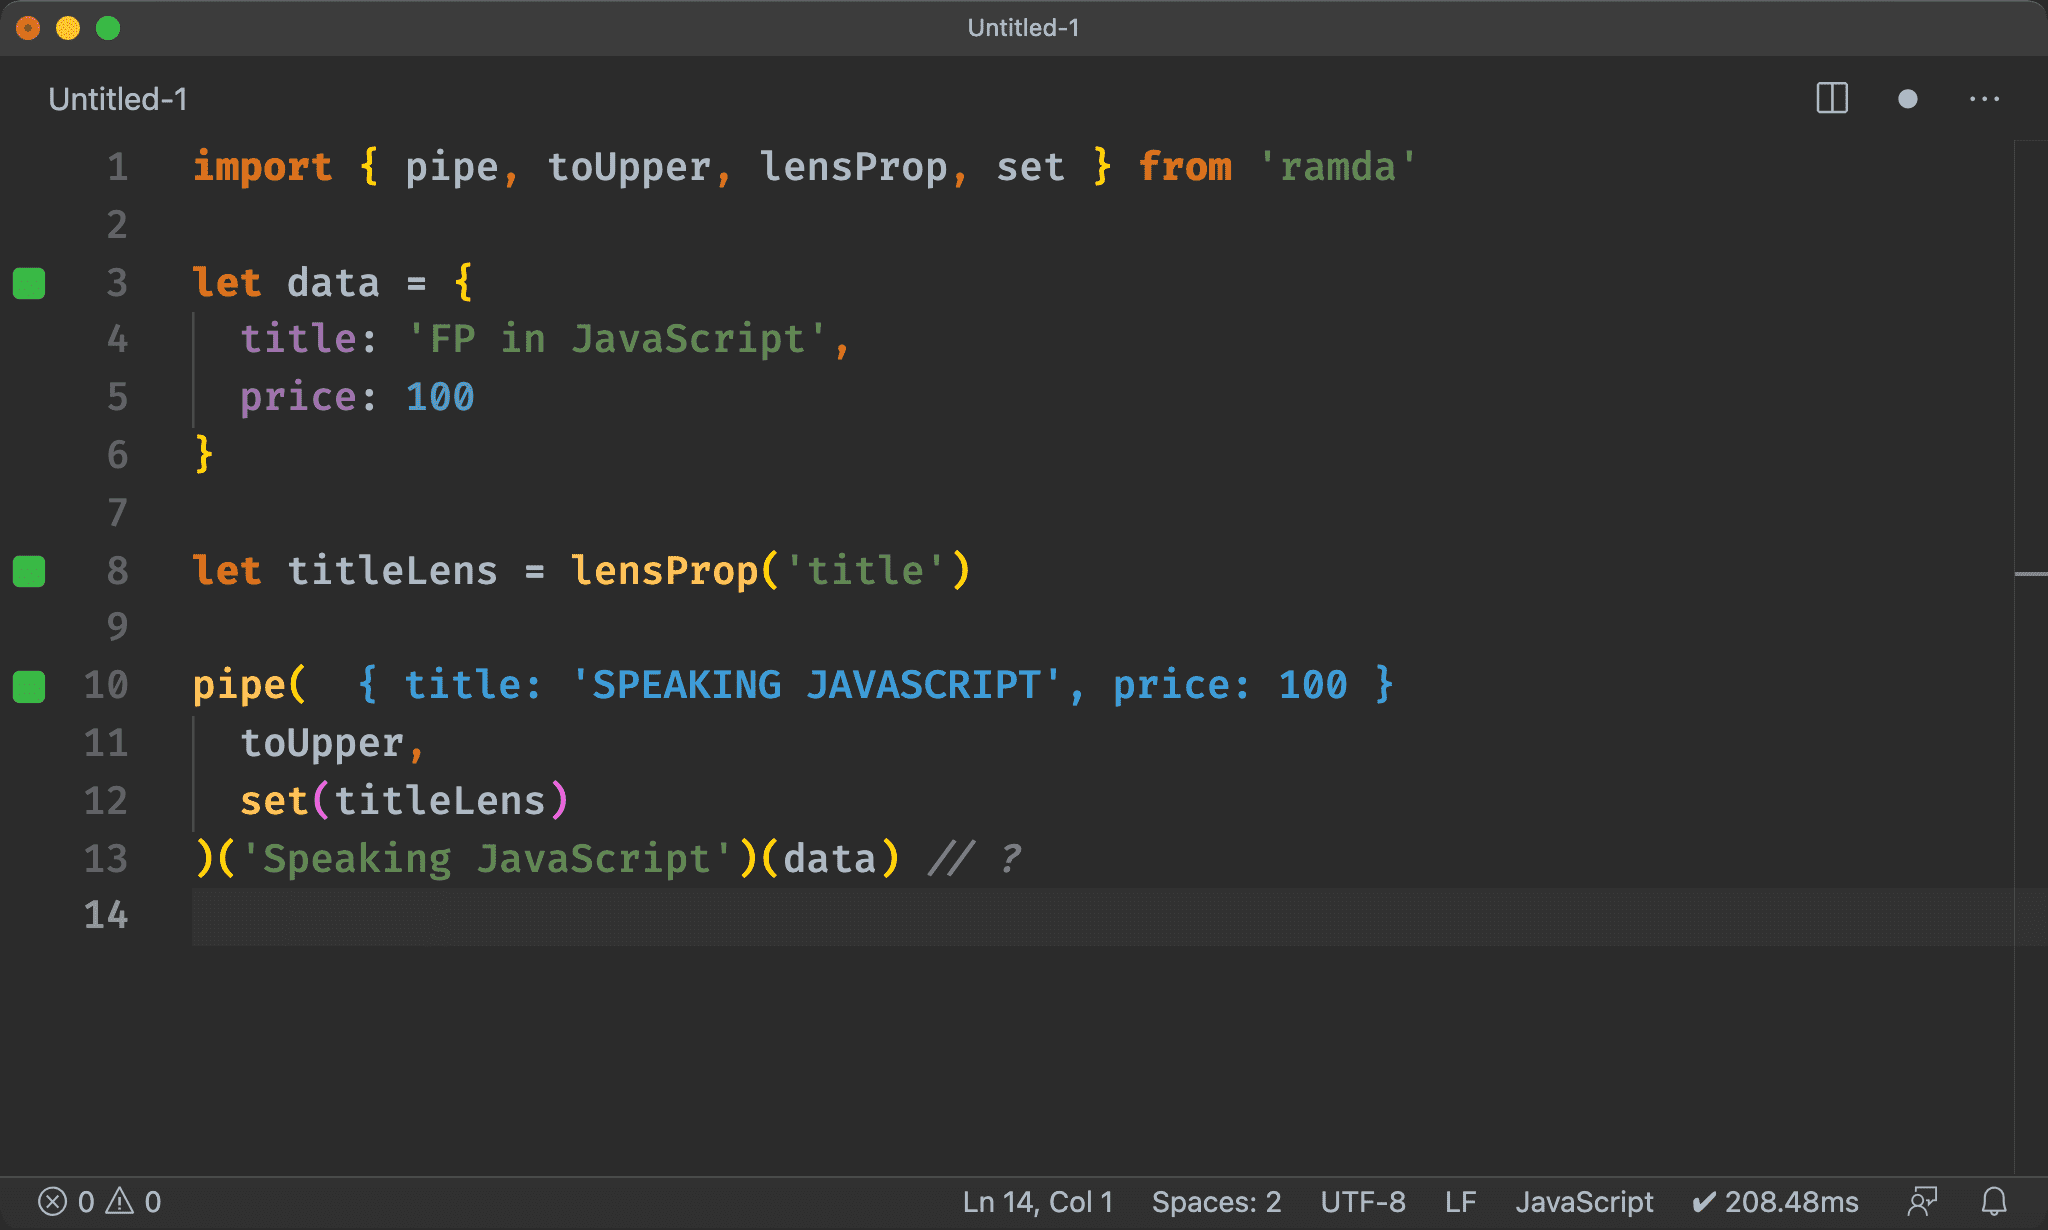This screenshot has height=1230, width=2048.
Task: Click the green Quokka marker on line 8
Action: (29, 571)
